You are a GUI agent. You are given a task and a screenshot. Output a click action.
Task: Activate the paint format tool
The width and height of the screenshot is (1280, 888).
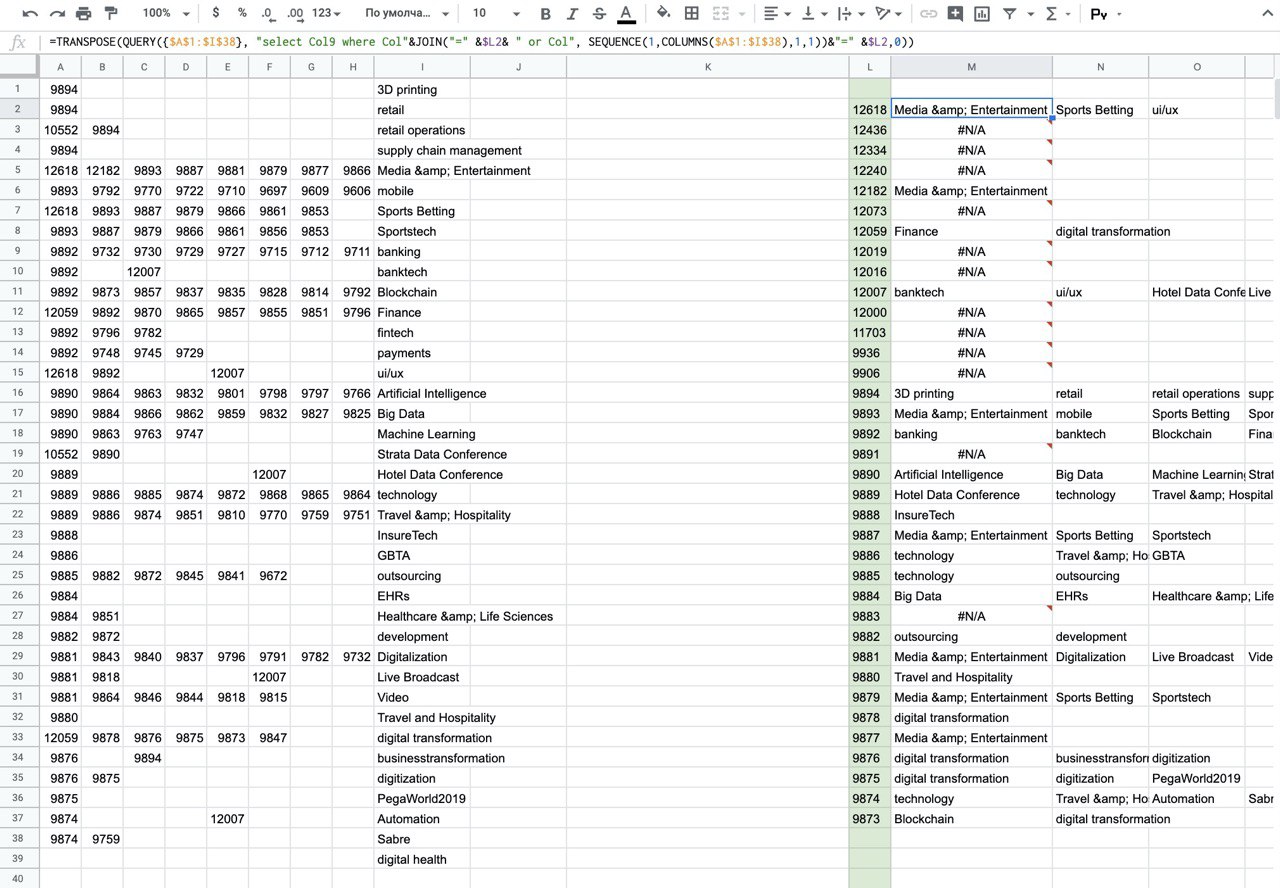pos(110,14)
